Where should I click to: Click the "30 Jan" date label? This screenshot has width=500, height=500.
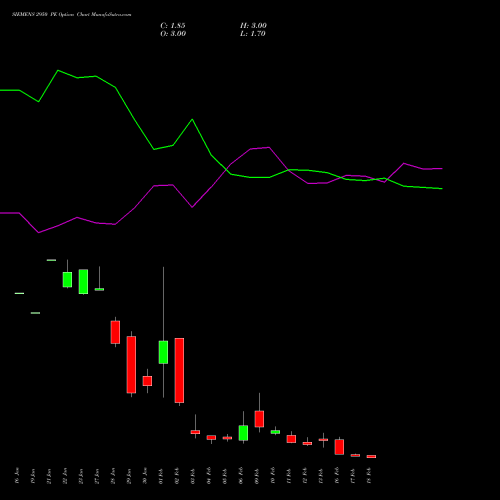pos(145,476)
